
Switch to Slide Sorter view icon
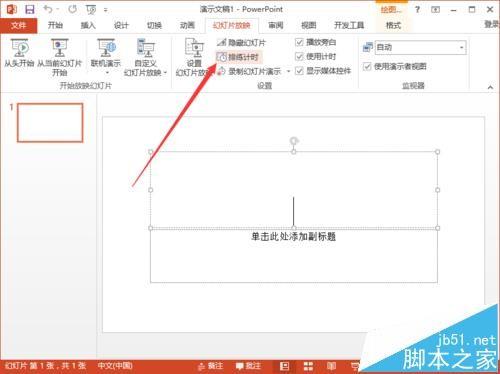click(x=308, y=366)
